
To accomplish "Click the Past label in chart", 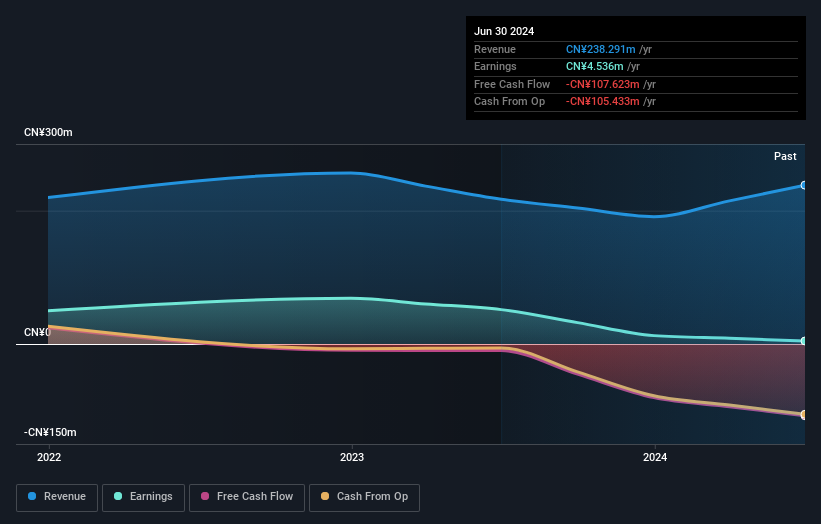I will pyautogui.click(x=785, y=156).
